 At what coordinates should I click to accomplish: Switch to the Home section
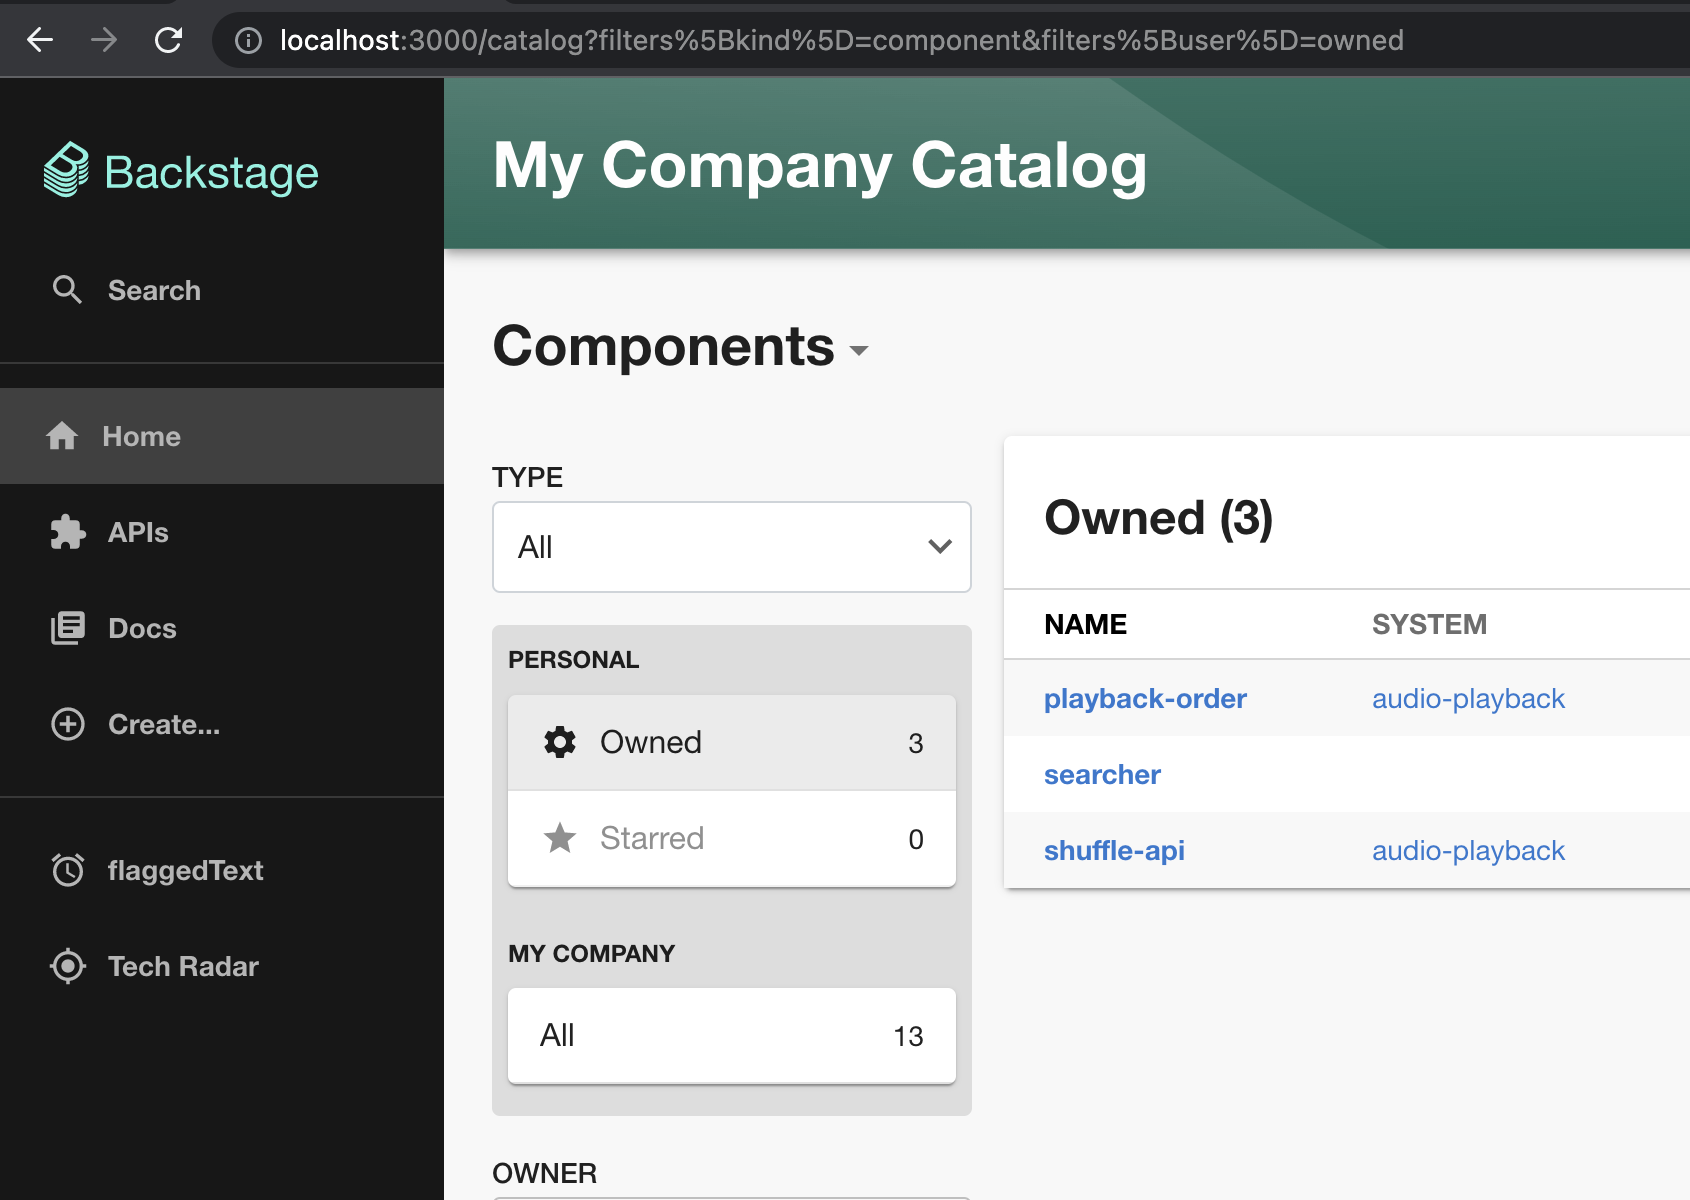tap(140, 436)
